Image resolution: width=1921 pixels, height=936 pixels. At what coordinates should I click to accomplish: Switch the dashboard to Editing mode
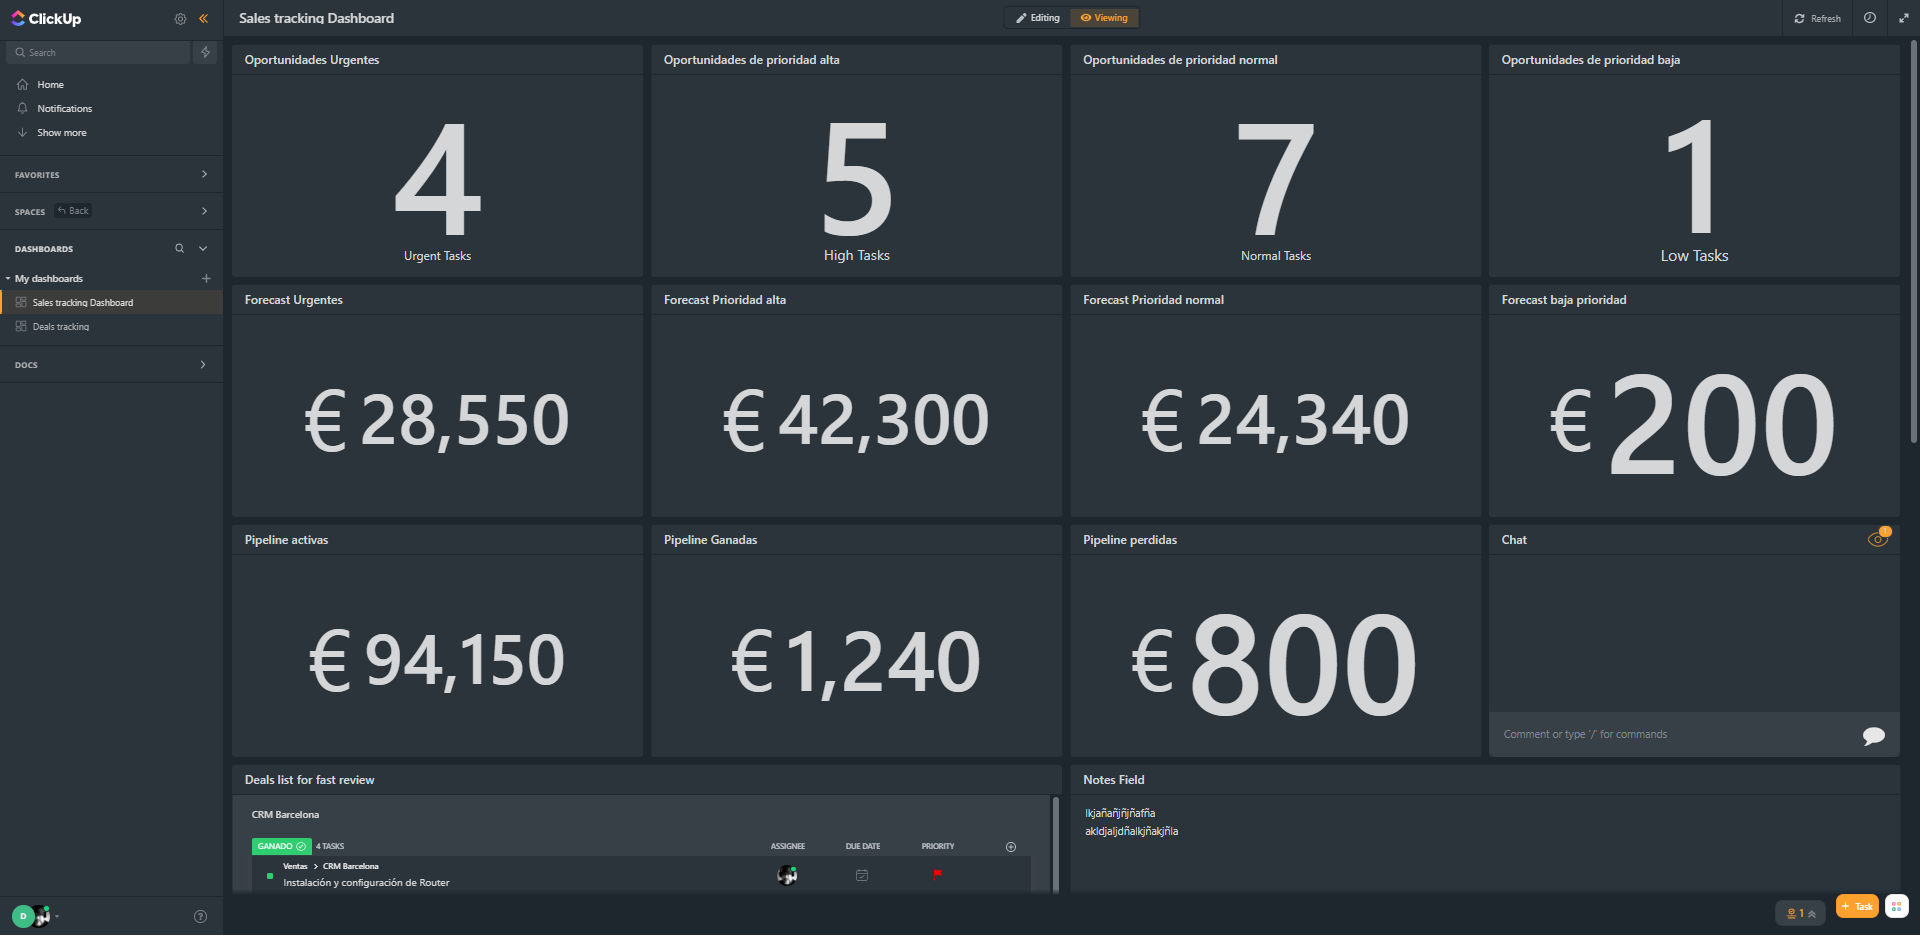tap(1038, 18)
